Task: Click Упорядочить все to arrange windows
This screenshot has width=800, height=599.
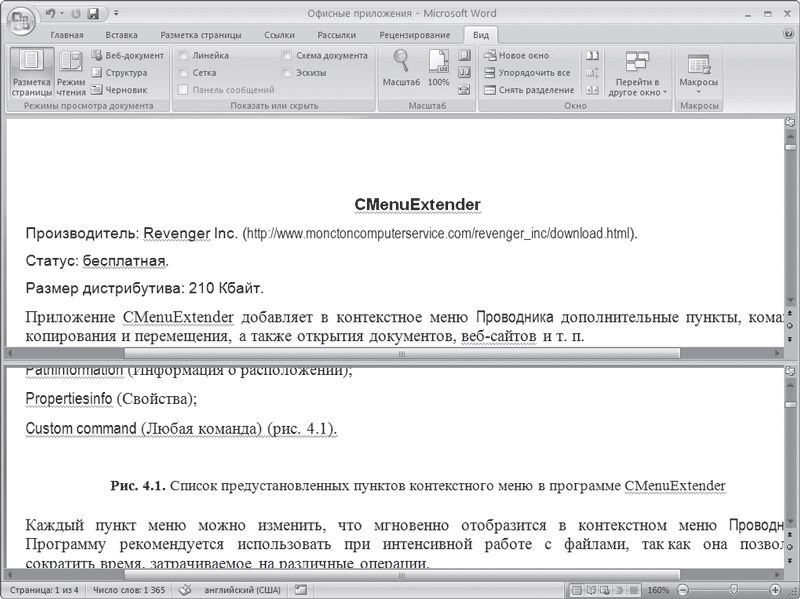Action: (x=528, y=72)
